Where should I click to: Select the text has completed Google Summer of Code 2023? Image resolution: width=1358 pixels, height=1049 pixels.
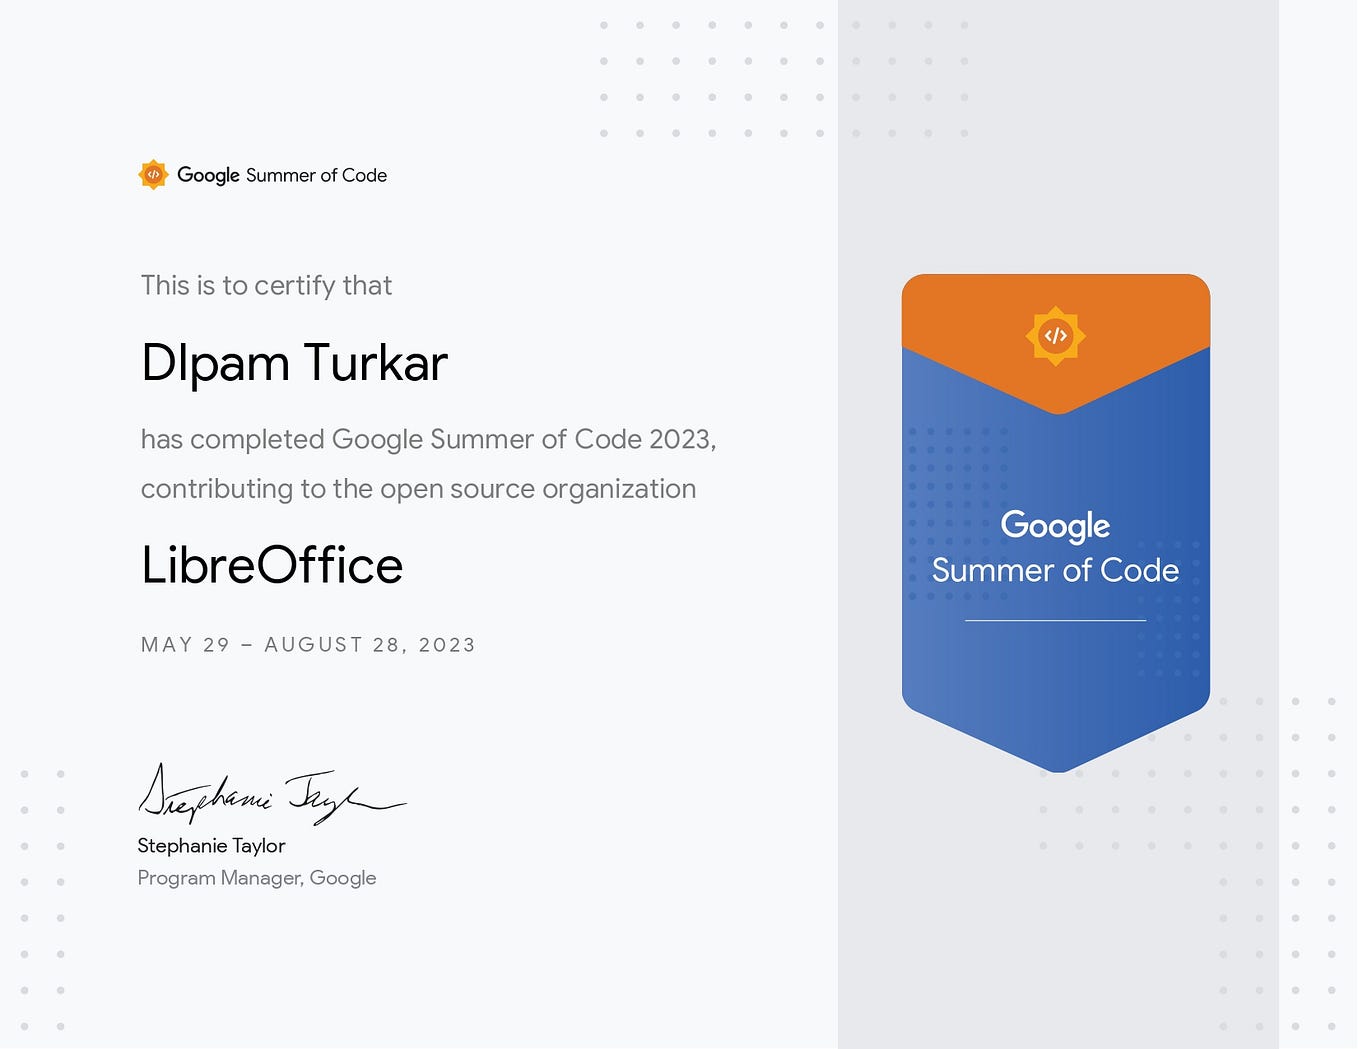tap(428, 439)
